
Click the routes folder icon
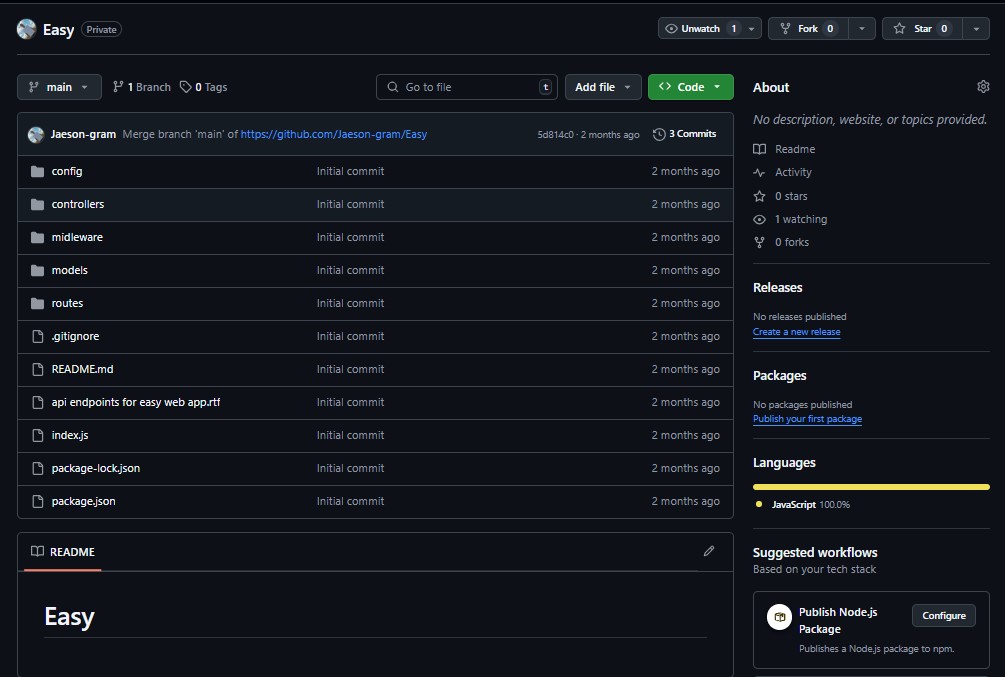coord(38,303)
